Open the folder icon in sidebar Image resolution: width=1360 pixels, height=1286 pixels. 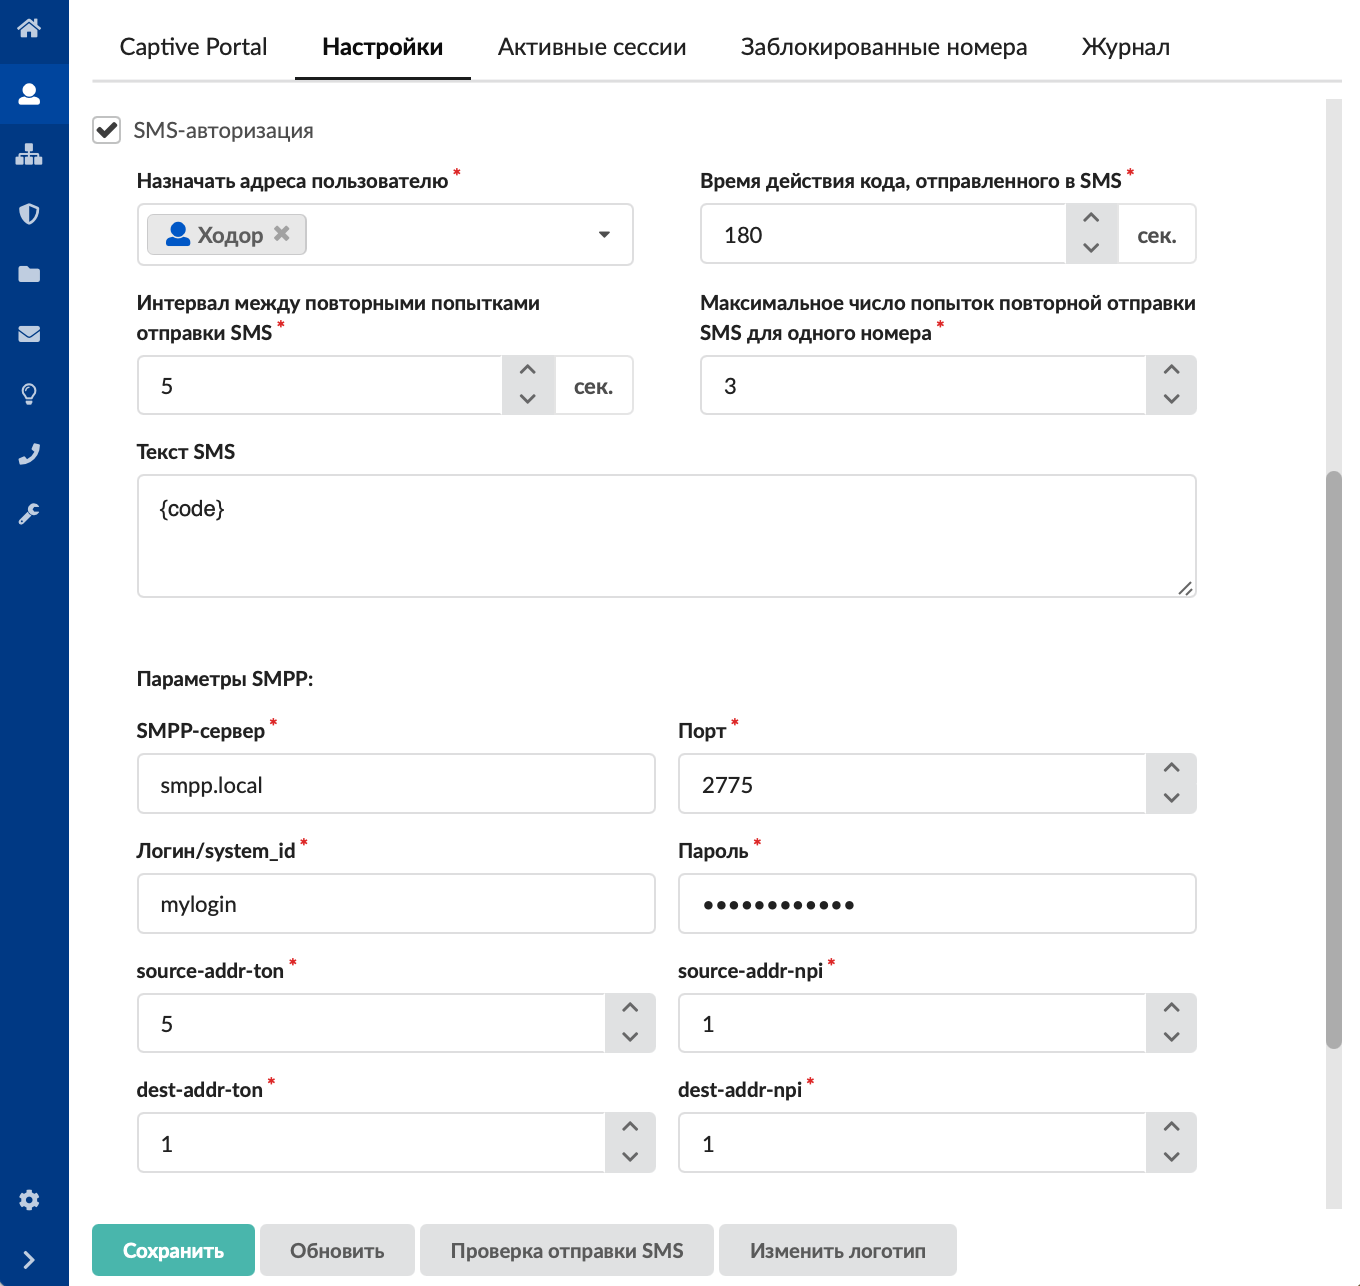click(x=29, y=274)
